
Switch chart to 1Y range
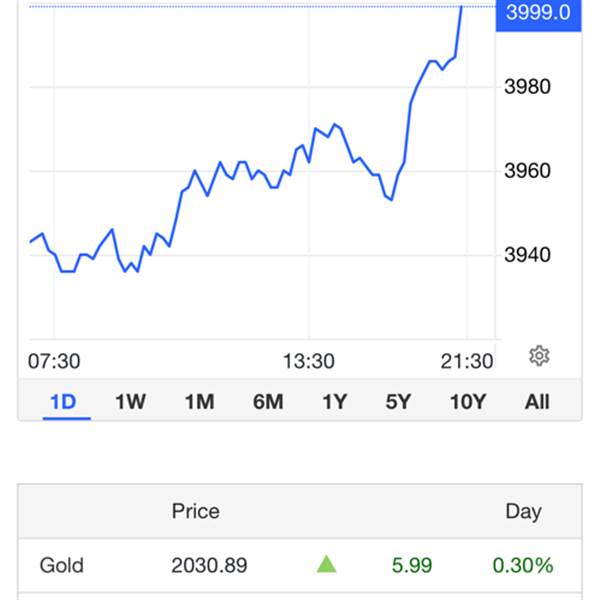(x=335, y=402)
